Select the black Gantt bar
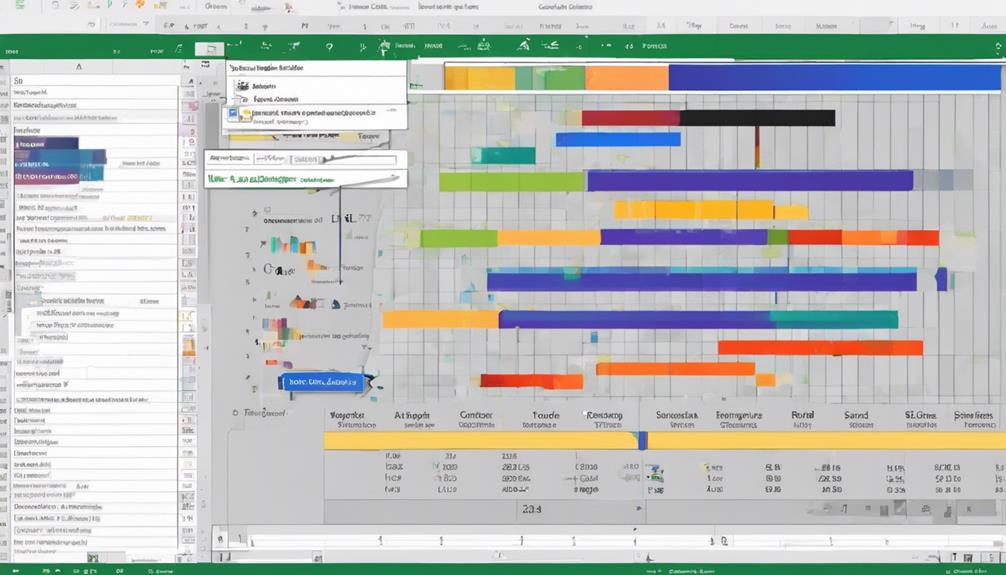The height and width of the screenshot is (575, 1006). pos(758,118)
